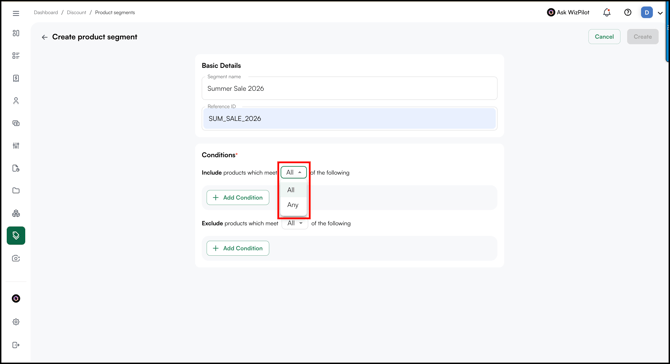Go to Dashboard breadcrumb
Screen dimensions: 670x364
46,12
